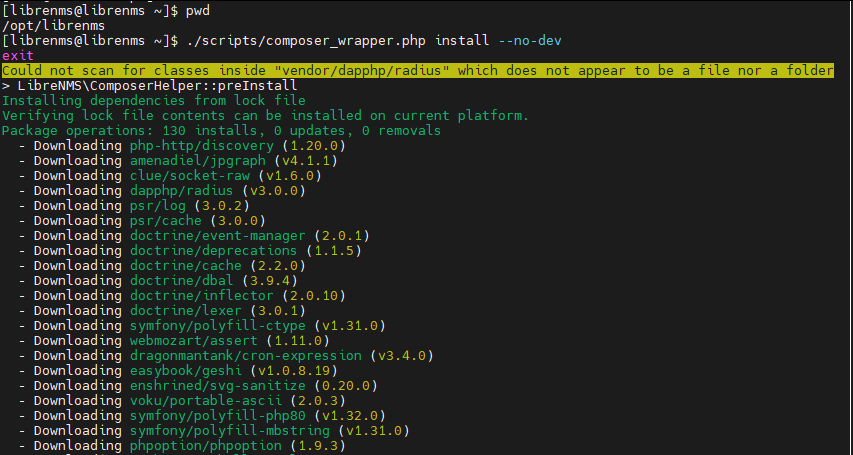Click './scripts/composer_wrapper.php' command text
Viewport: 853px width, 455px height.
306,41
